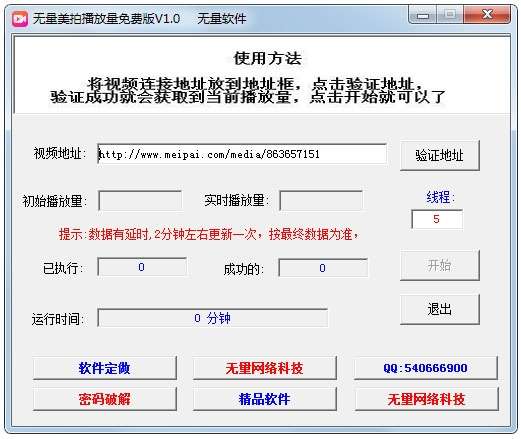521x439 pixels.
Task: Click inside the 视频地址 URL field
Action: click(242, 154)
